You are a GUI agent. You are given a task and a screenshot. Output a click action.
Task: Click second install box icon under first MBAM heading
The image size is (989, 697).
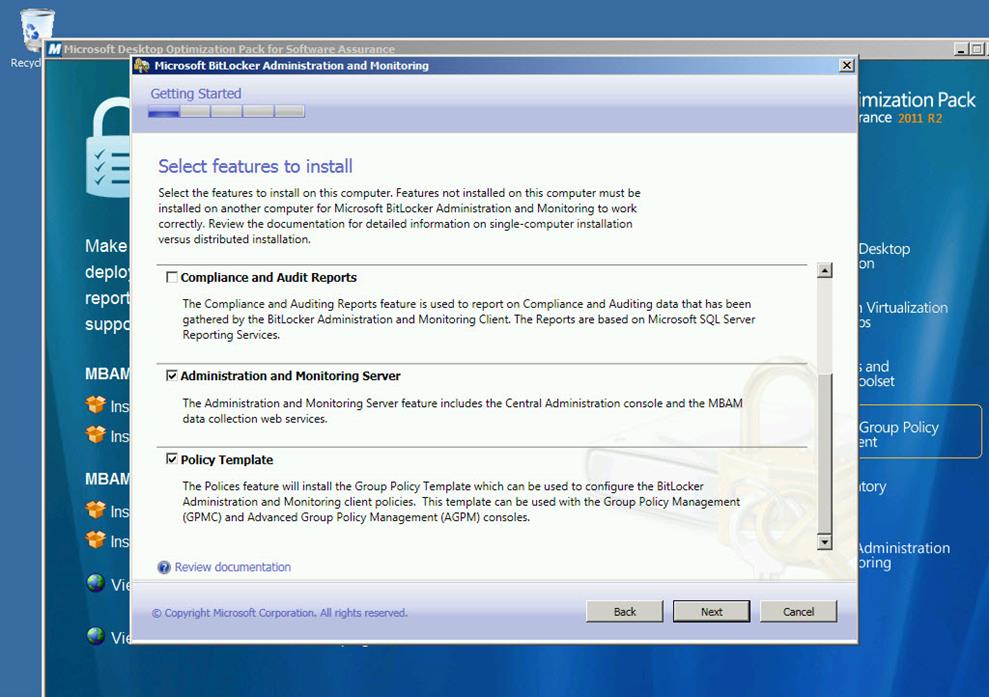96,435
